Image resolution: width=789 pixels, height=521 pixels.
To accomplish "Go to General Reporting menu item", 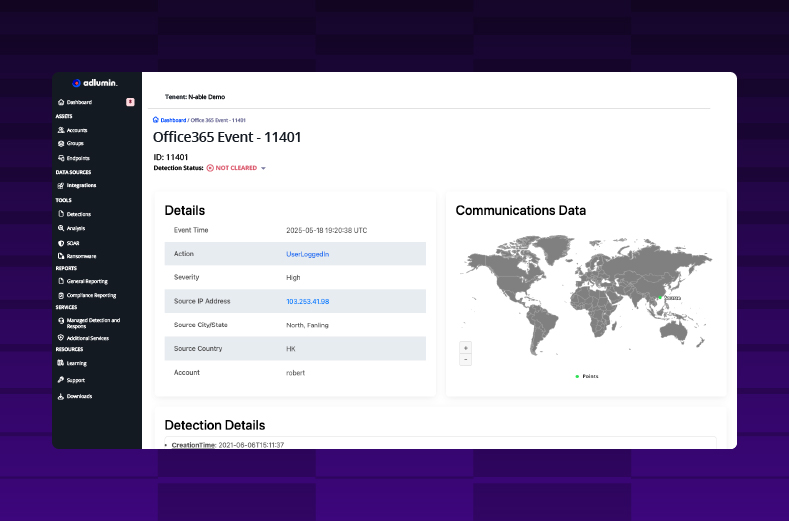I will pyautogui.click(x=86, y=281).
